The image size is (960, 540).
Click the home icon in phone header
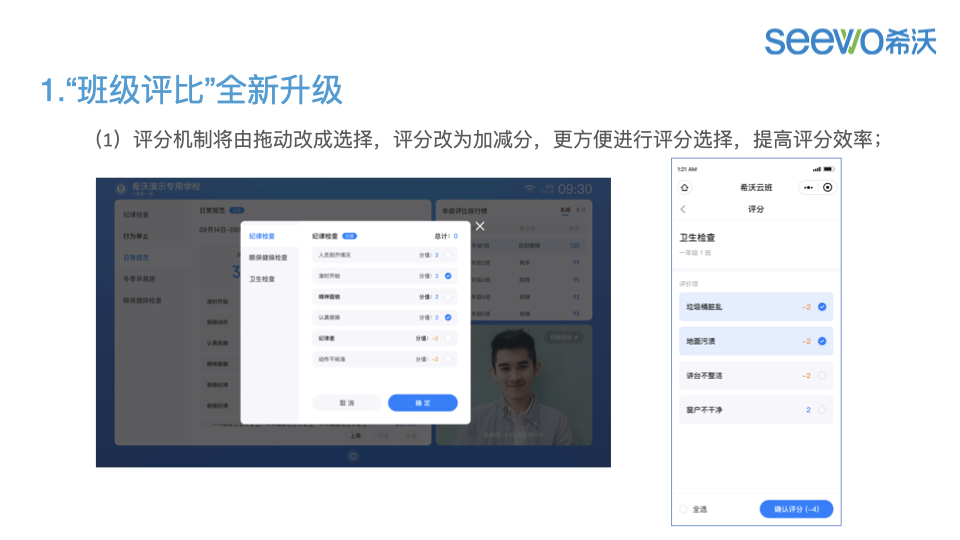684,187
